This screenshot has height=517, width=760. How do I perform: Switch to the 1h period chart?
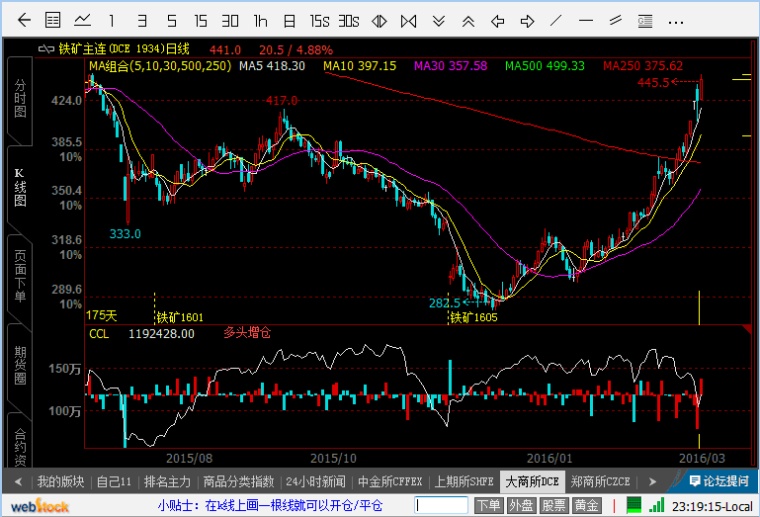point(260,20)
